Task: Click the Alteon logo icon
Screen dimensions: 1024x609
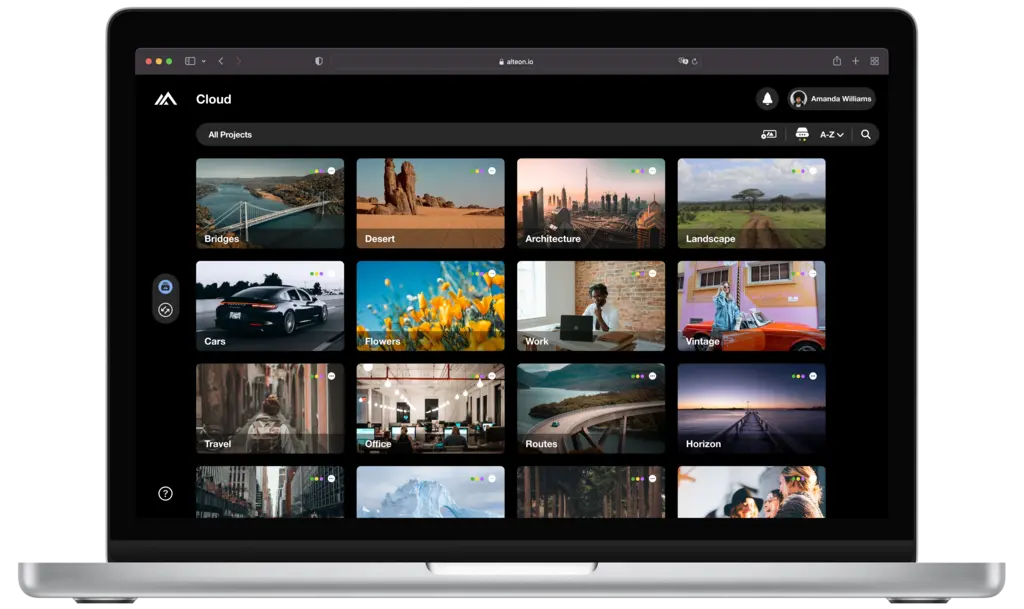Action: pos(165,99)
